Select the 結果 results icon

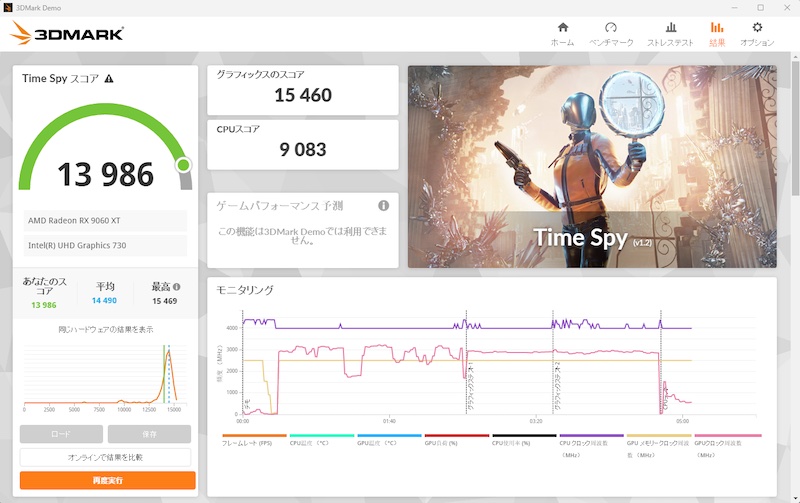pos(717,28)
